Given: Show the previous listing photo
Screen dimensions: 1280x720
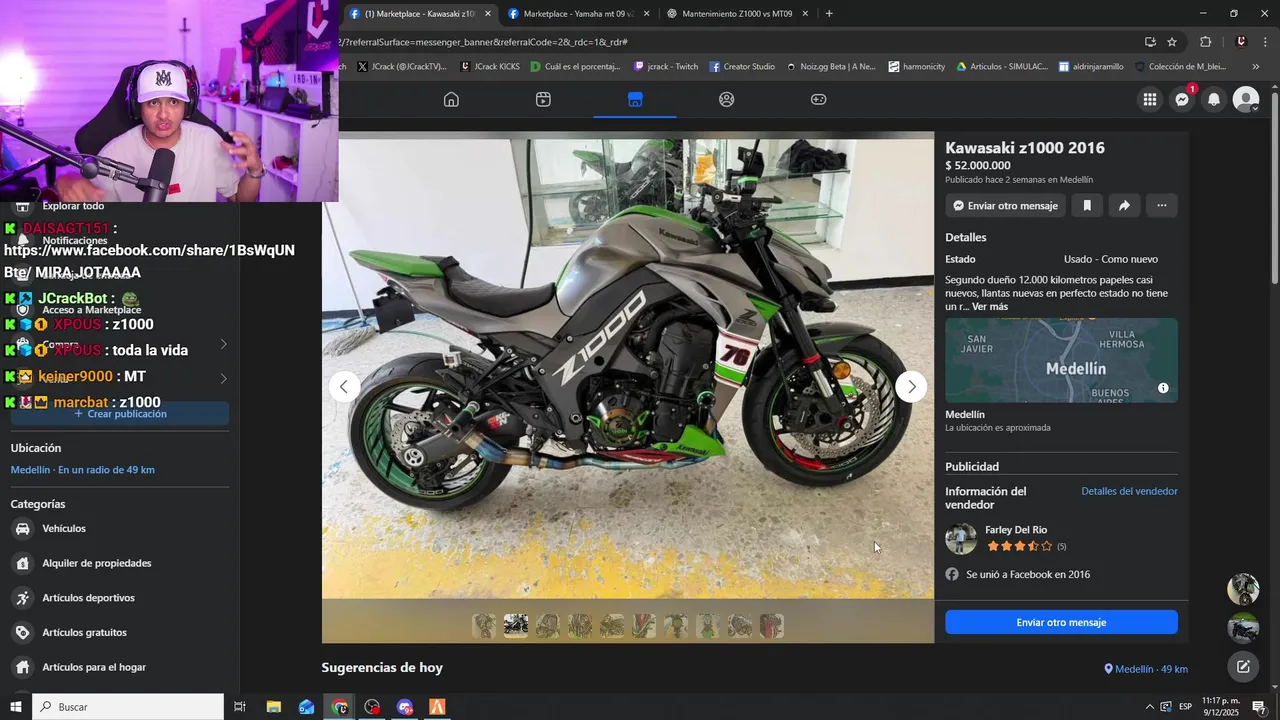Looking at the screenshot, I should point(344,387).
